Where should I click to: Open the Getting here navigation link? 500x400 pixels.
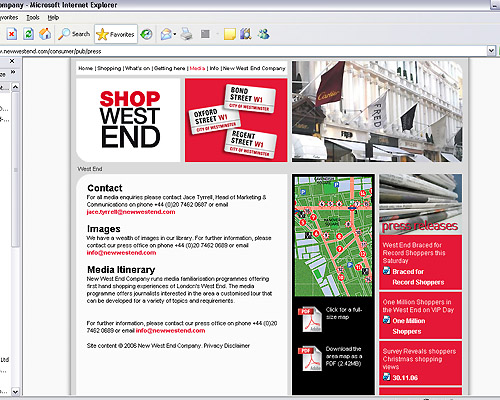(169, 68)
